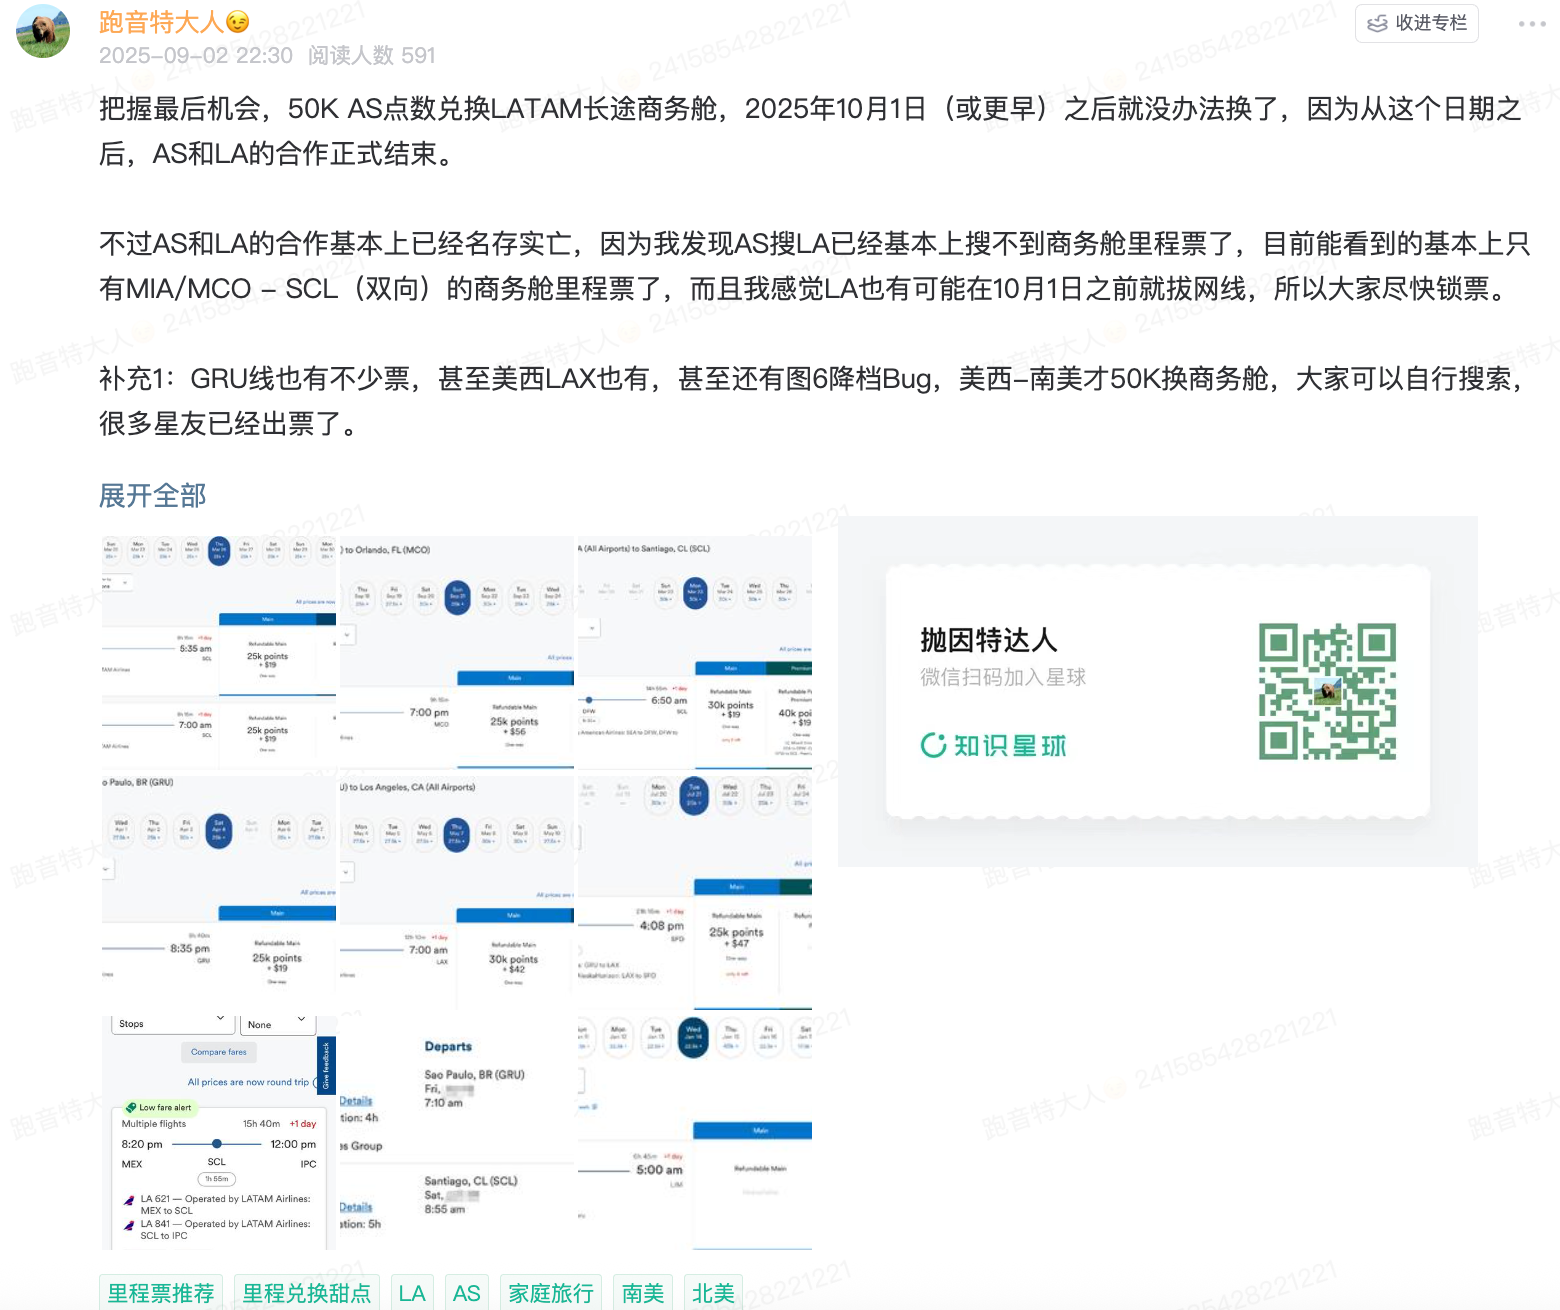Expand full post via 展开全部
Screen dimensions: 1560x1310
[153, 495]
